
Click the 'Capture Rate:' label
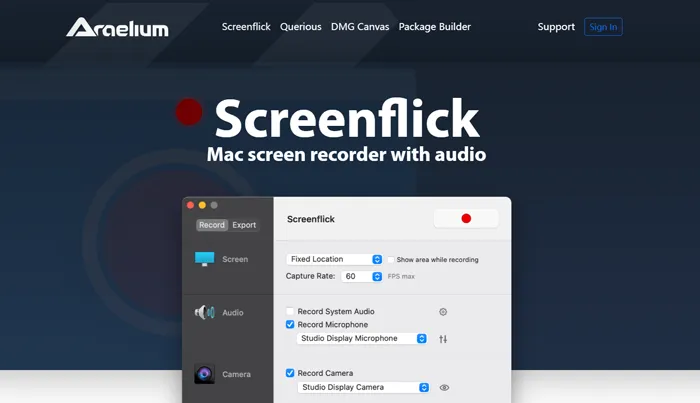click(310, 276)
